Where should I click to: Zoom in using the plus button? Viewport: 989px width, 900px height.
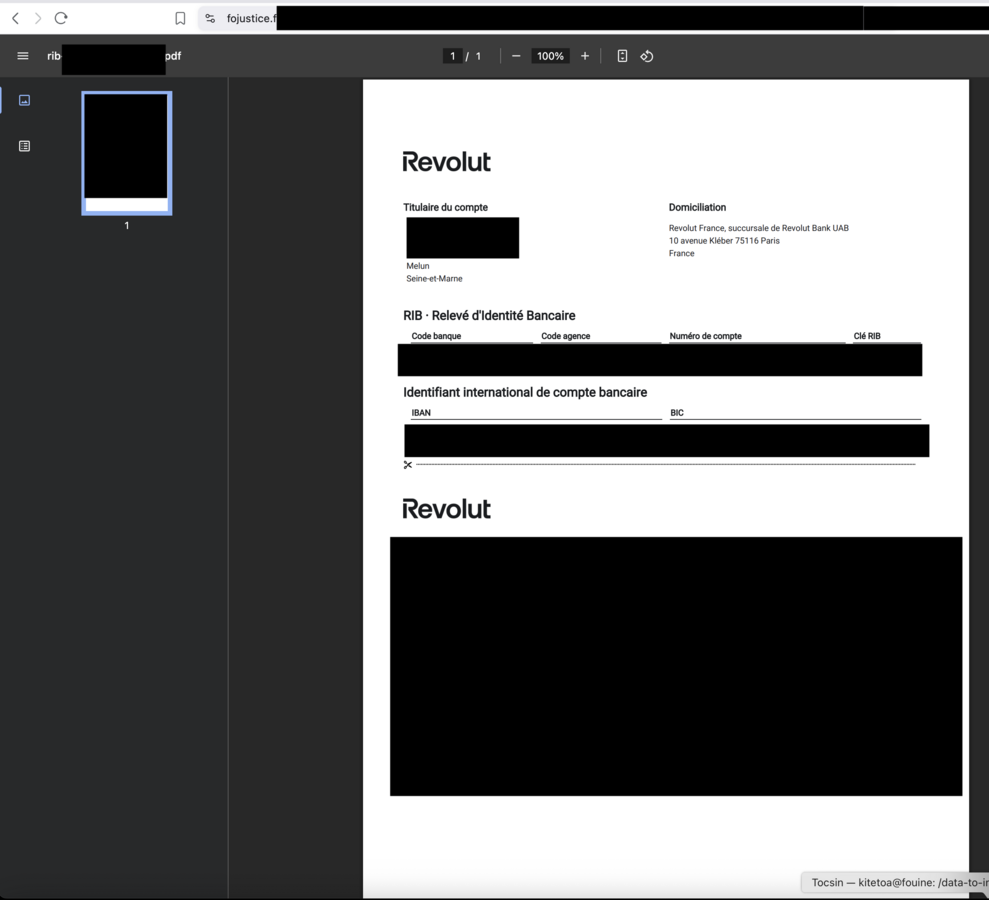click(585, 56)
